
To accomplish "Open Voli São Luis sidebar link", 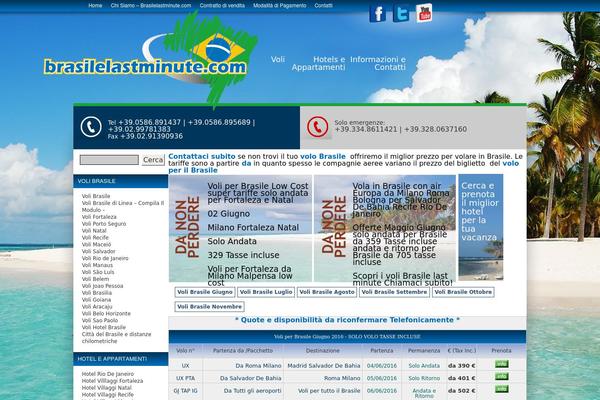I will (x=98, y=272).
